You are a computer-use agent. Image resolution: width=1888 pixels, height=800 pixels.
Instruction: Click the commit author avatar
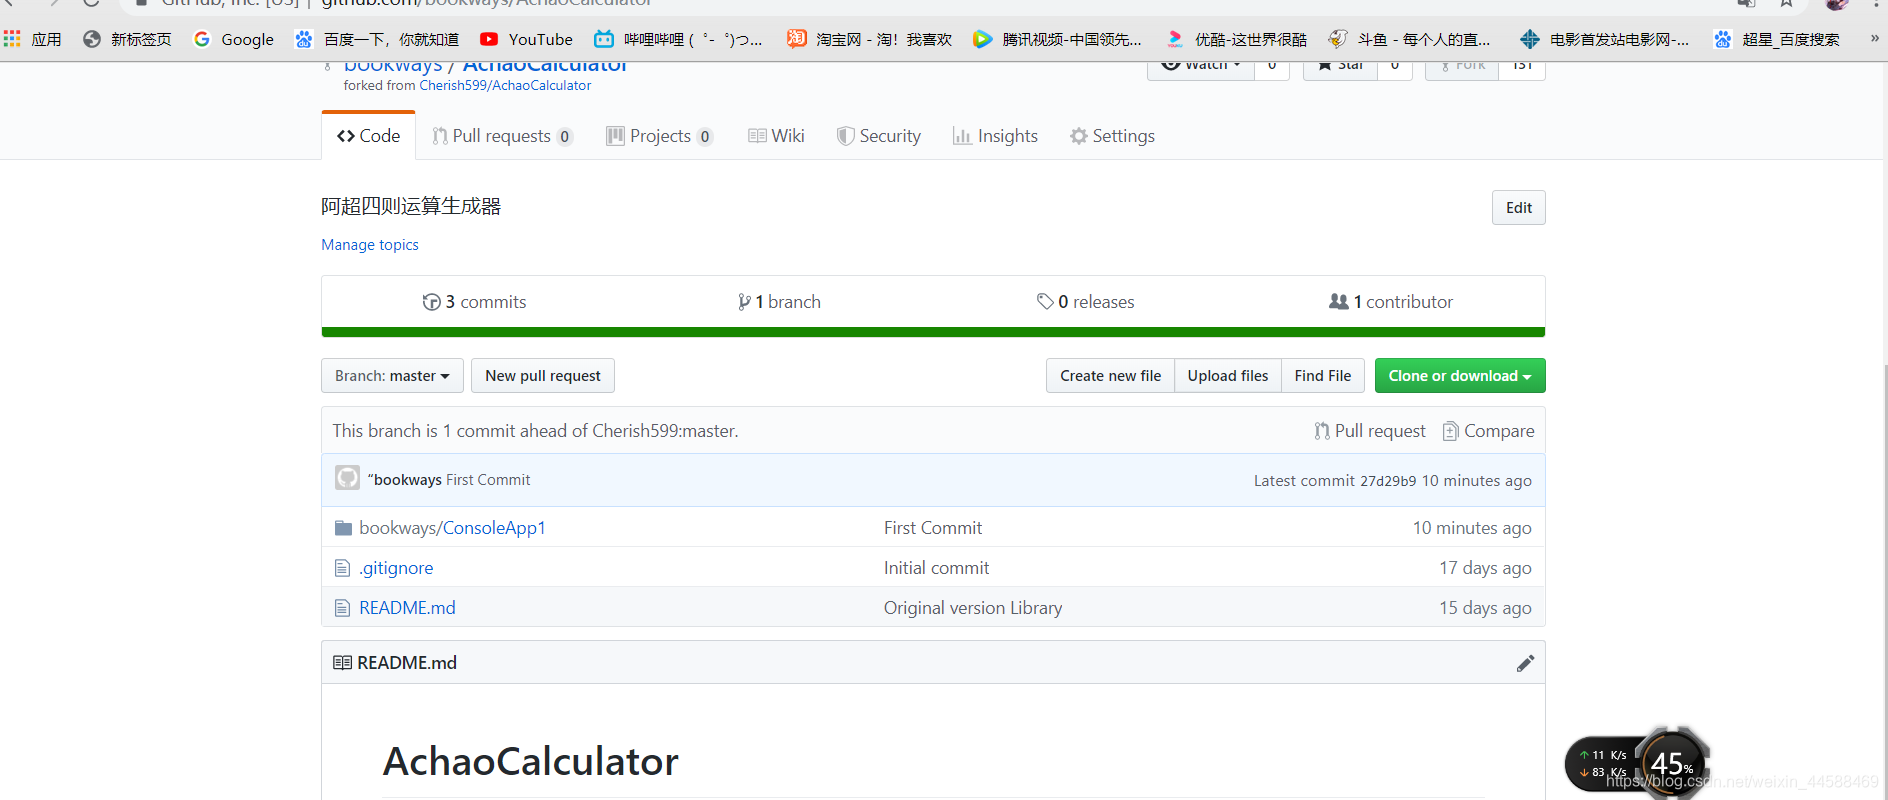tap(347, 478)
